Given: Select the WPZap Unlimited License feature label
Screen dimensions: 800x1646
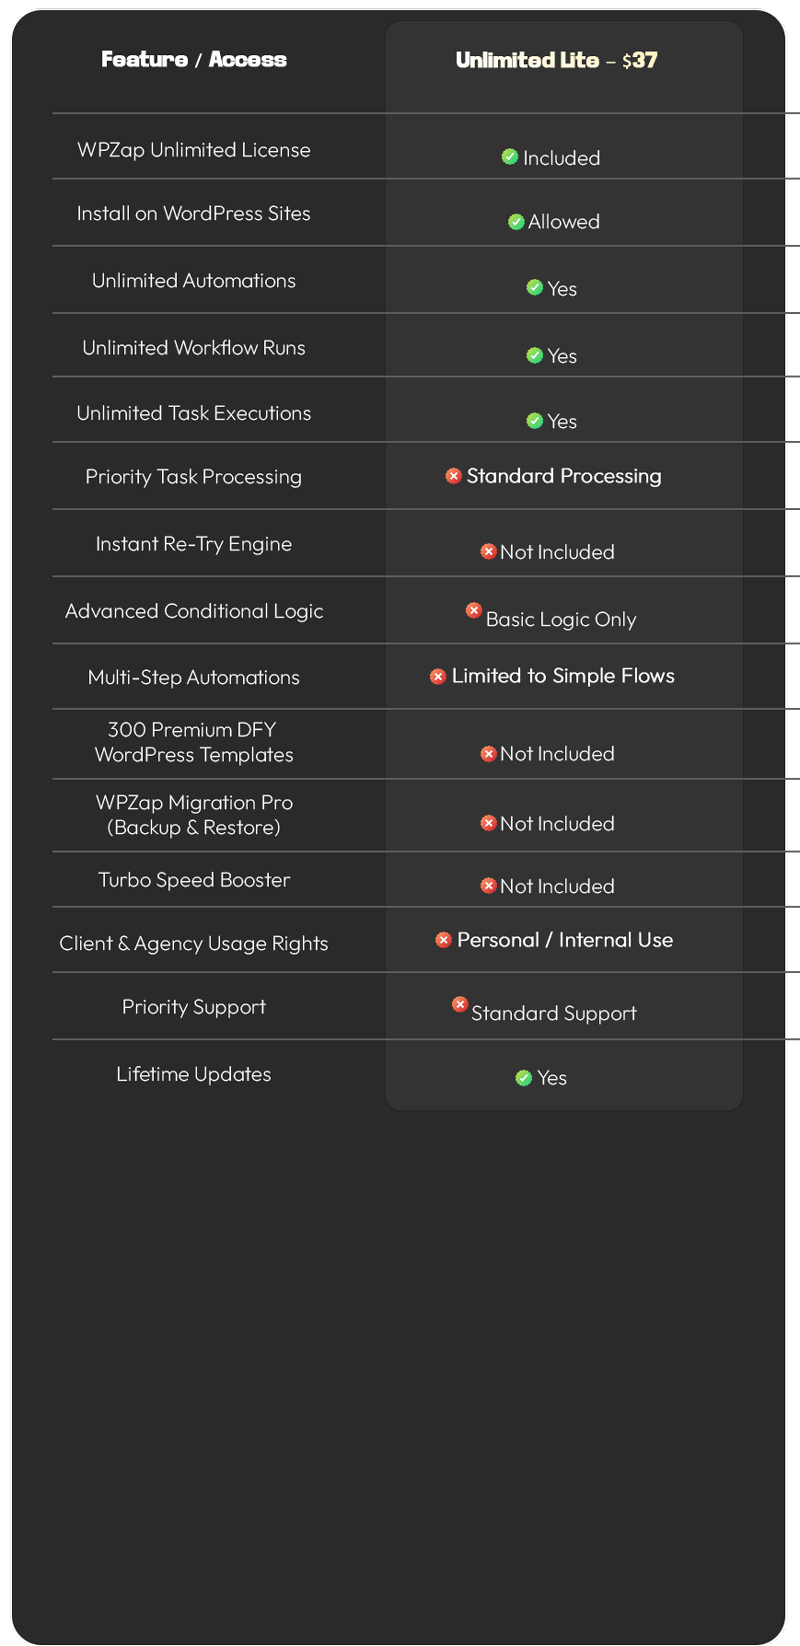Looking at the screenshot, I should (194, 150).
